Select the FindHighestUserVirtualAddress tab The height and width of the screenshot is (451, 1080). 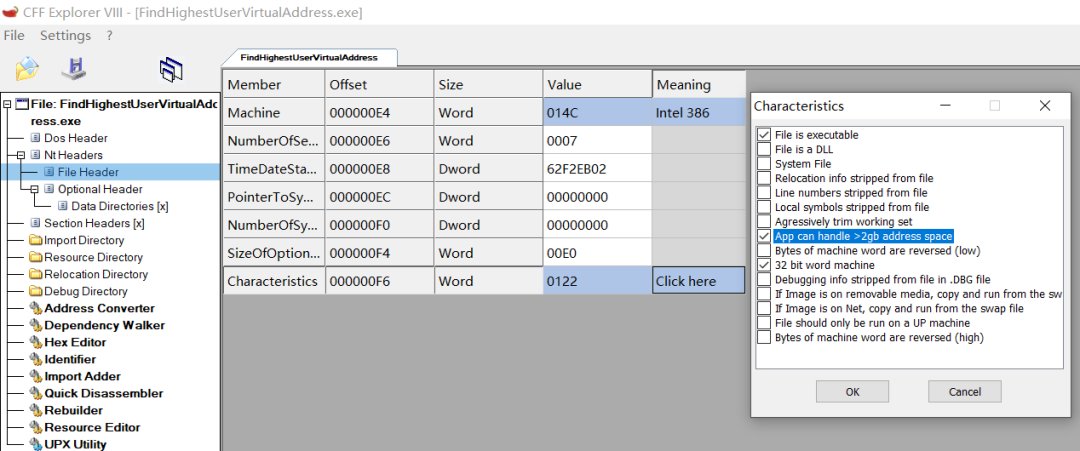coord(309,58)
